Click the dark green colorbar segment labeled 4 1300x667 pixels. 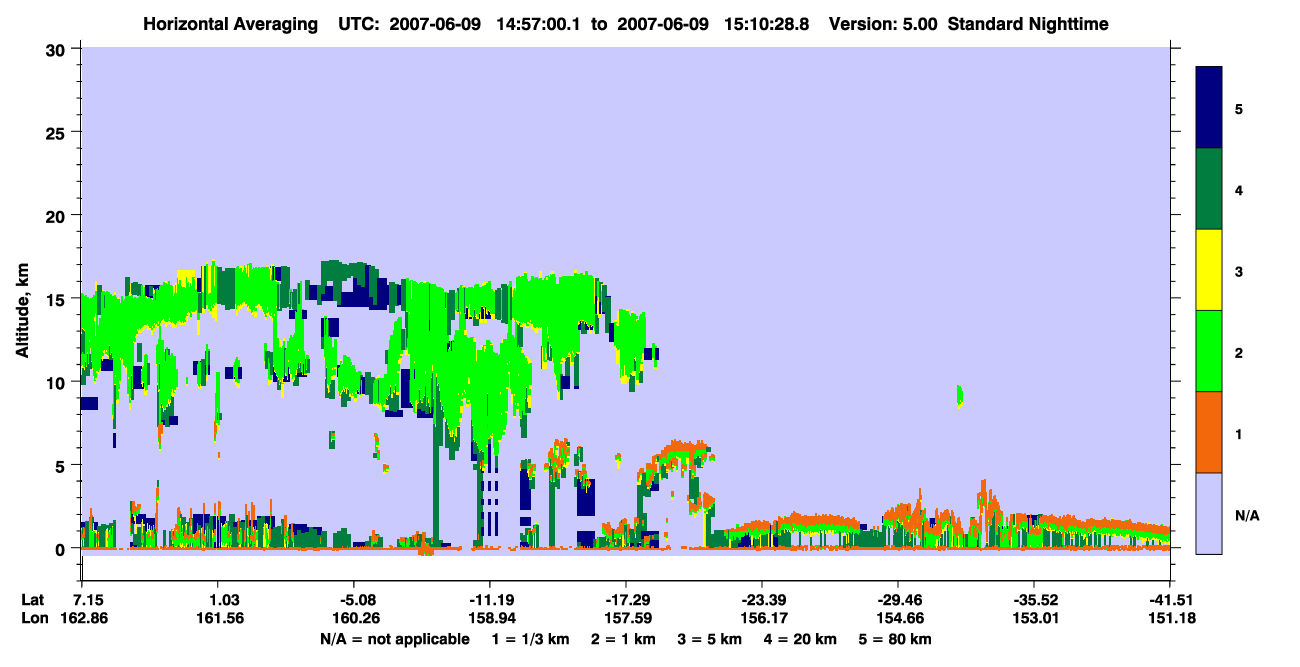coord(1209,189)
